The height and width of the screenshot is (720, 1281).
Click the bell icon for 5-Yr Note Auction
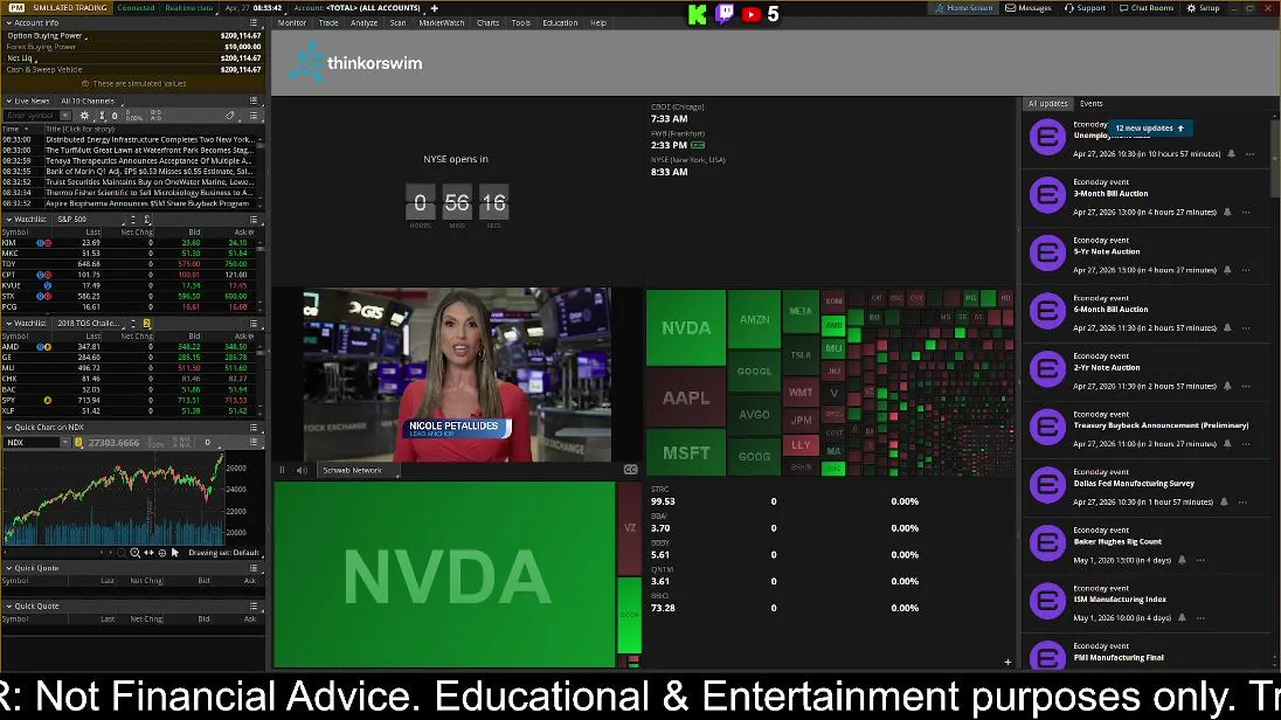tap(1227, 270)
